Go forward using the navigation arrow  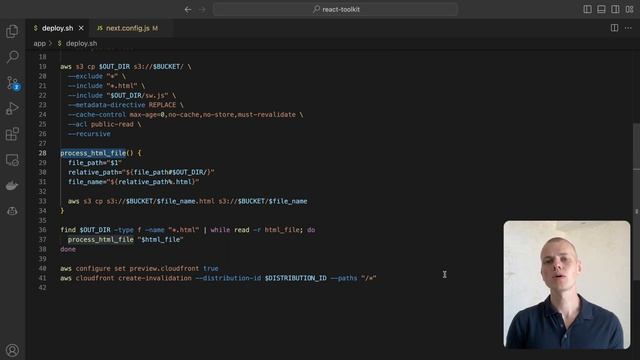coord(202,9)
